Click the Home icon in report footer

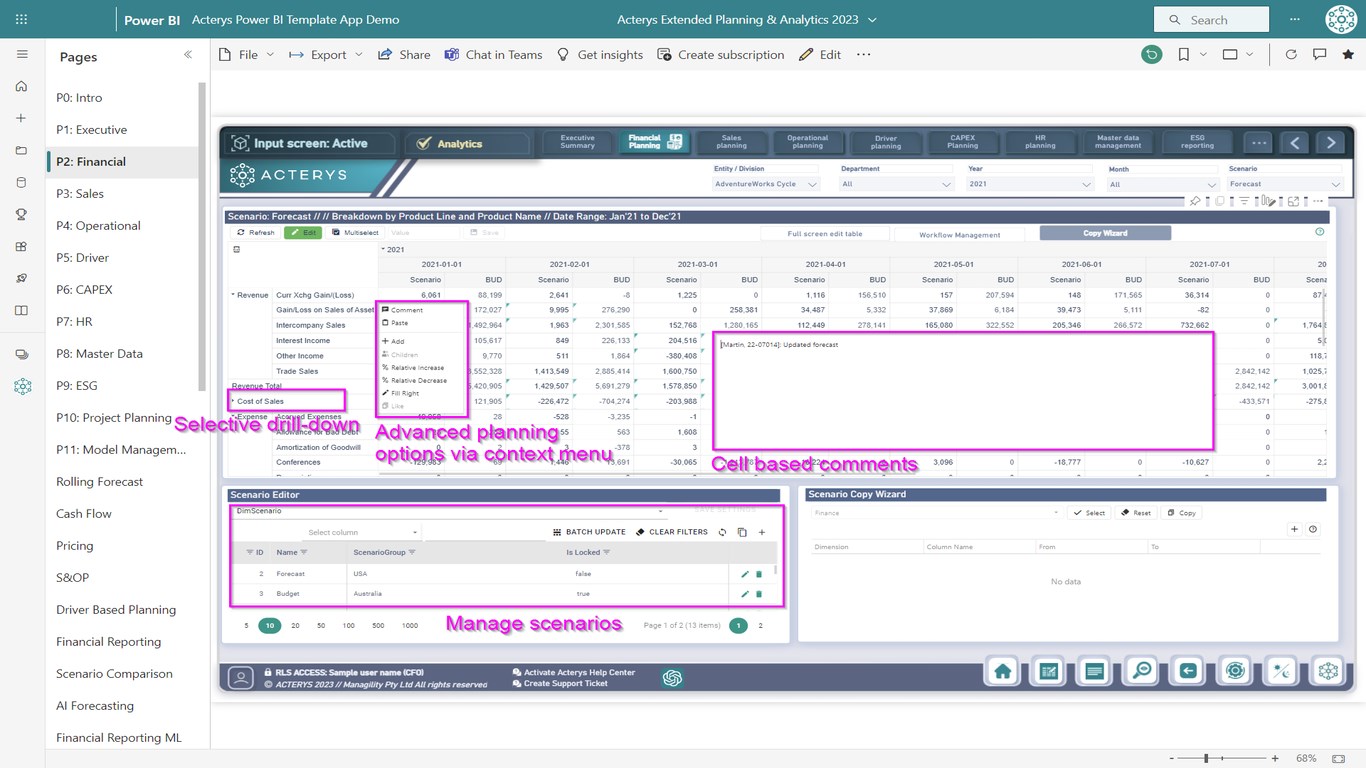1002,671
